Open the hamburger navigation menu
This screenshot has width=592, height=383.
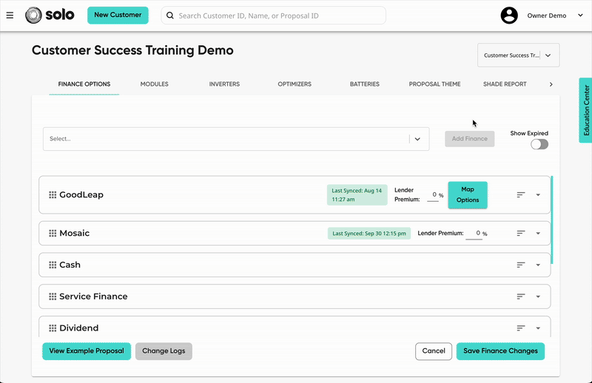10,15
